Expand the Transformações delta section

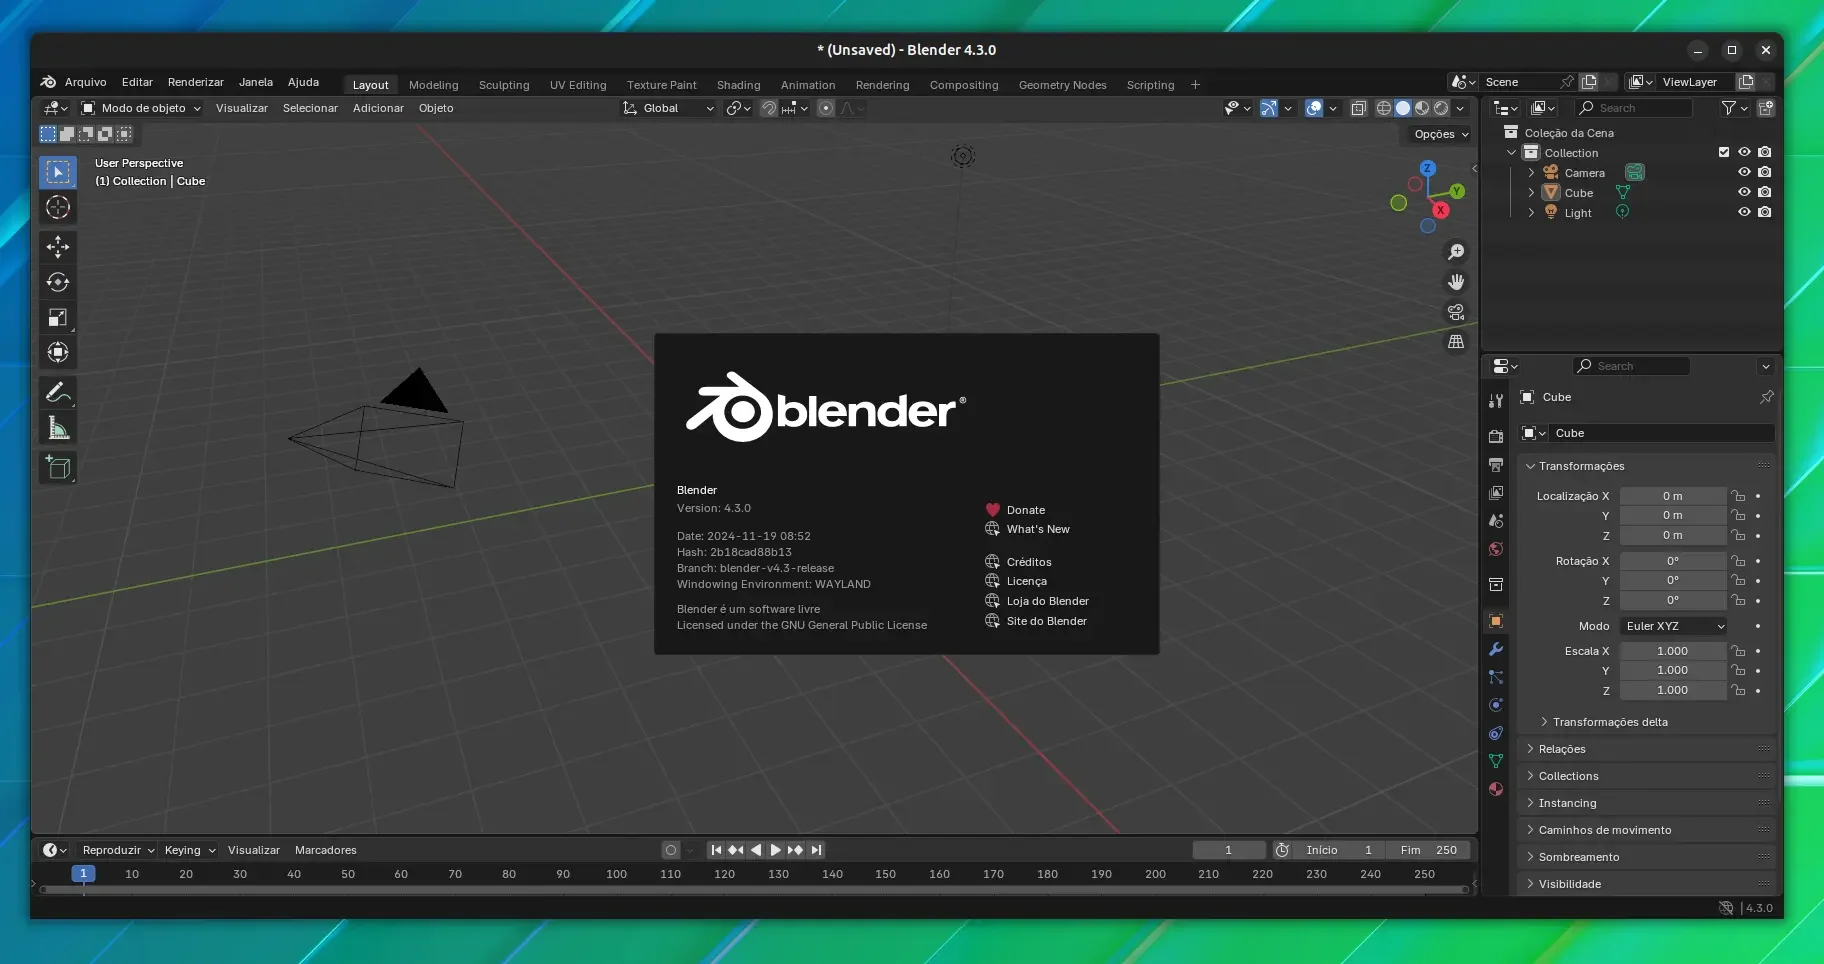click(x=1610, y=722)
